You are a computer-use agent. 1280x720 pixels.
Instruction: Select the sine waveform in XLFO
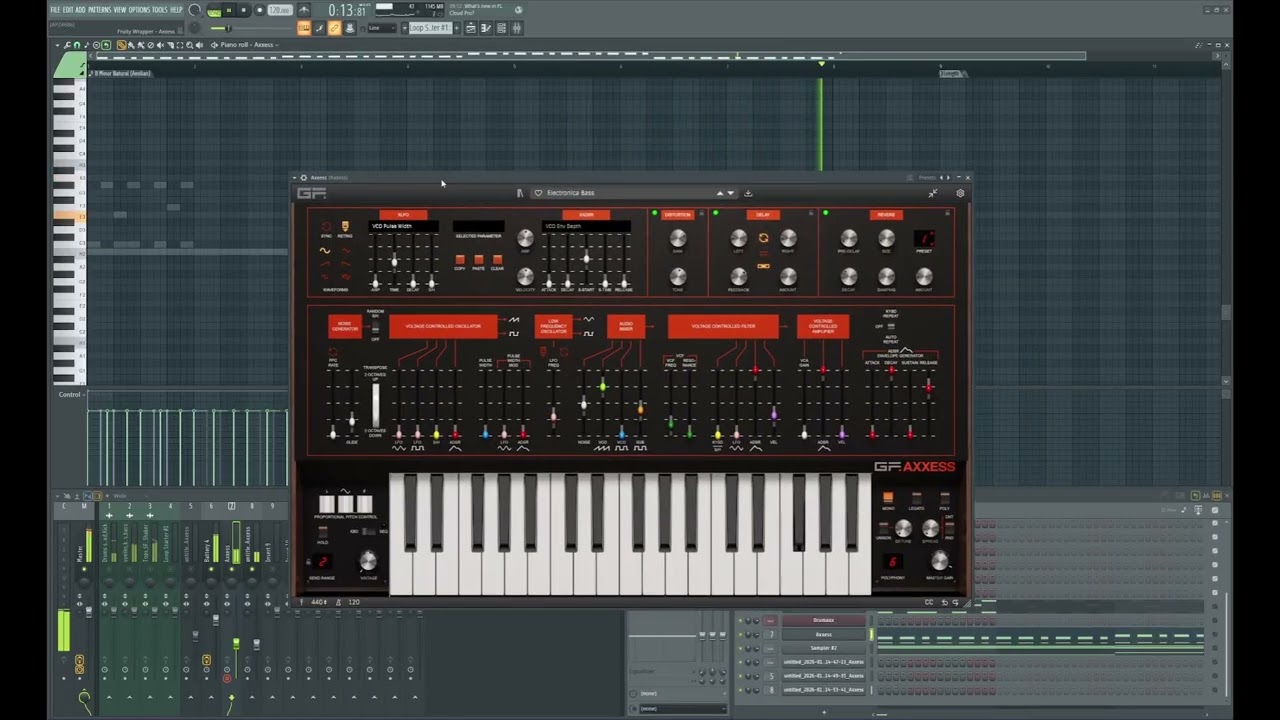point(325,250)
